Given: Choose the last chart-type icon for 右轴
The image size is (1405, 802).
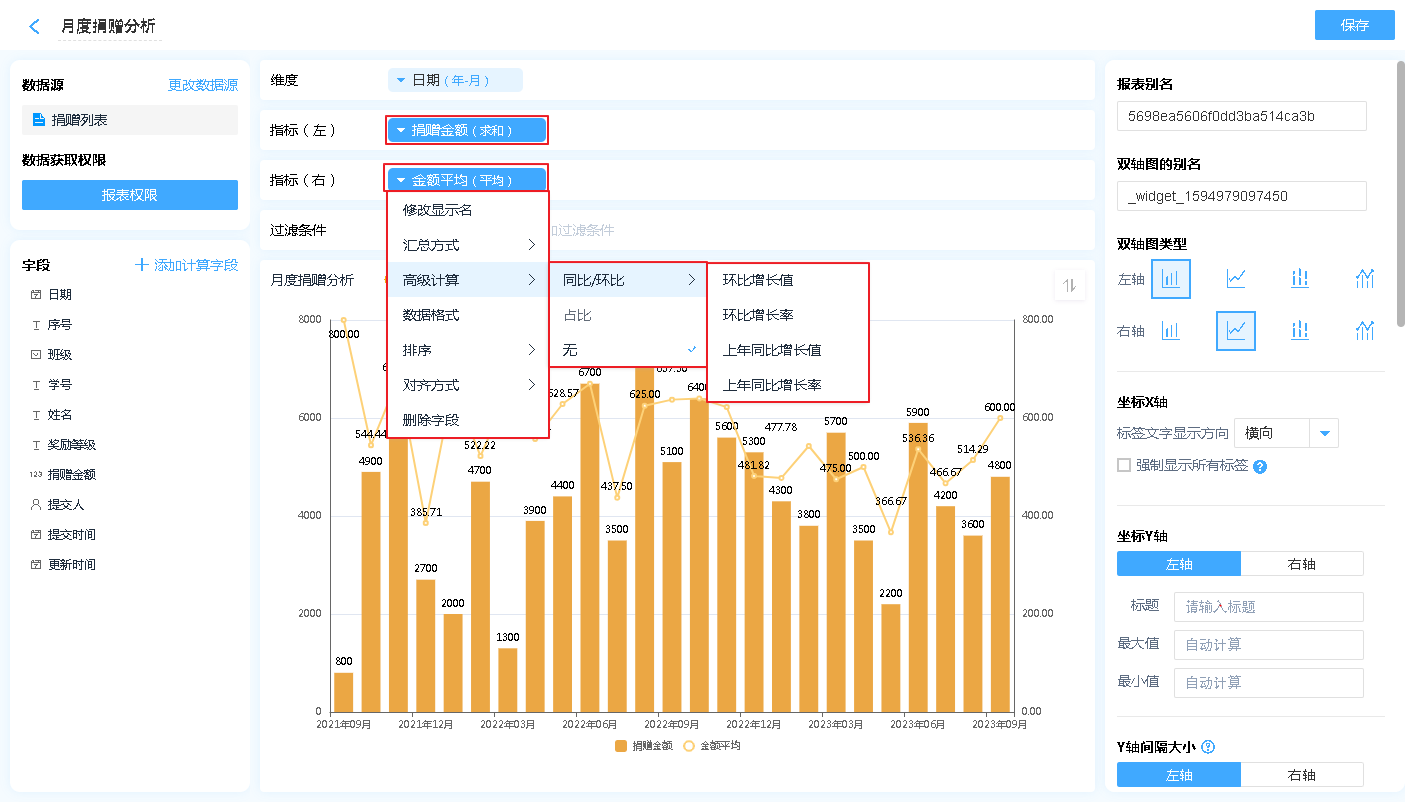Looking at the screenshot, I should [x=1364, y=331].
